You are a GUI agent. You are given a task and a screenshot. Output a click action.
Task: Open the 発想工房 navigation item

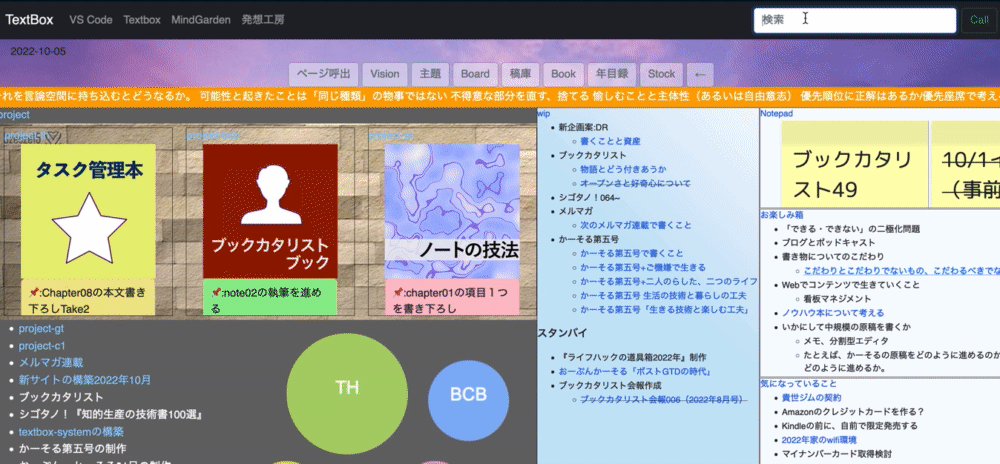[x=263, y=20]
